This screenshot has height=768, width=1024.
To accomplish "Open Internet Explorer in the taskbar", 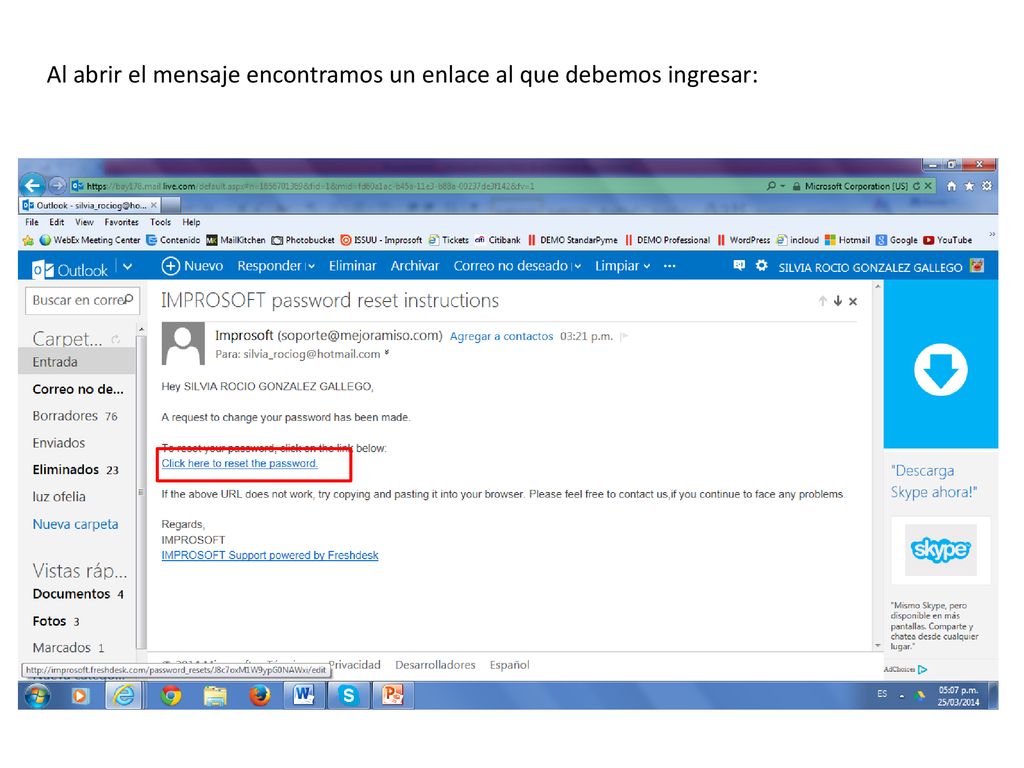I will point(123,696).
